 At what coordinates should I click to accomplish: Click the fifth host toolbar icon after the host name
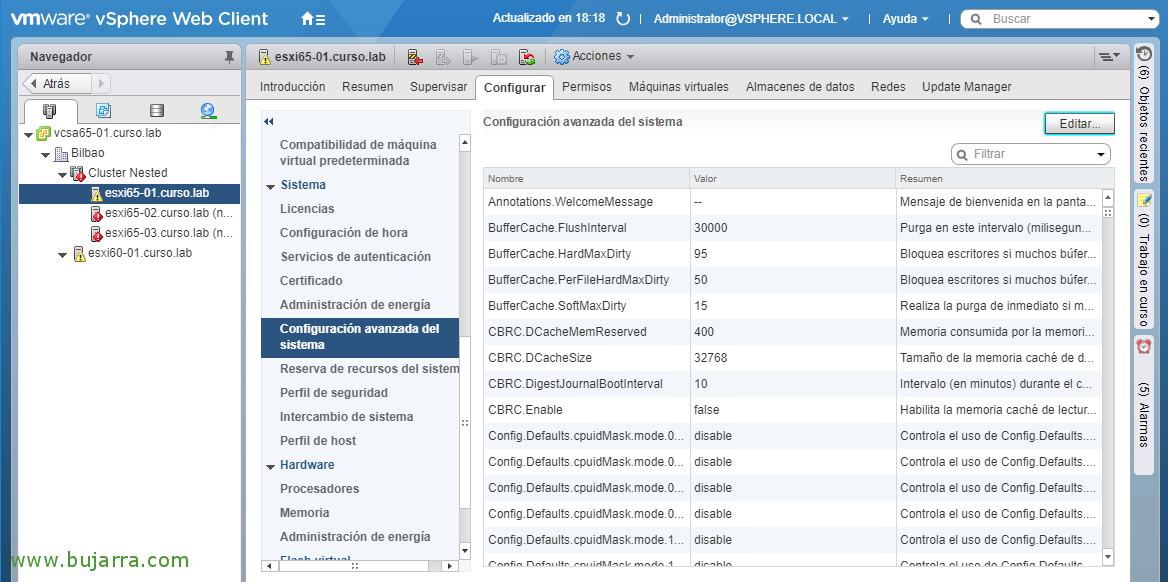click(x=527, y=57)
